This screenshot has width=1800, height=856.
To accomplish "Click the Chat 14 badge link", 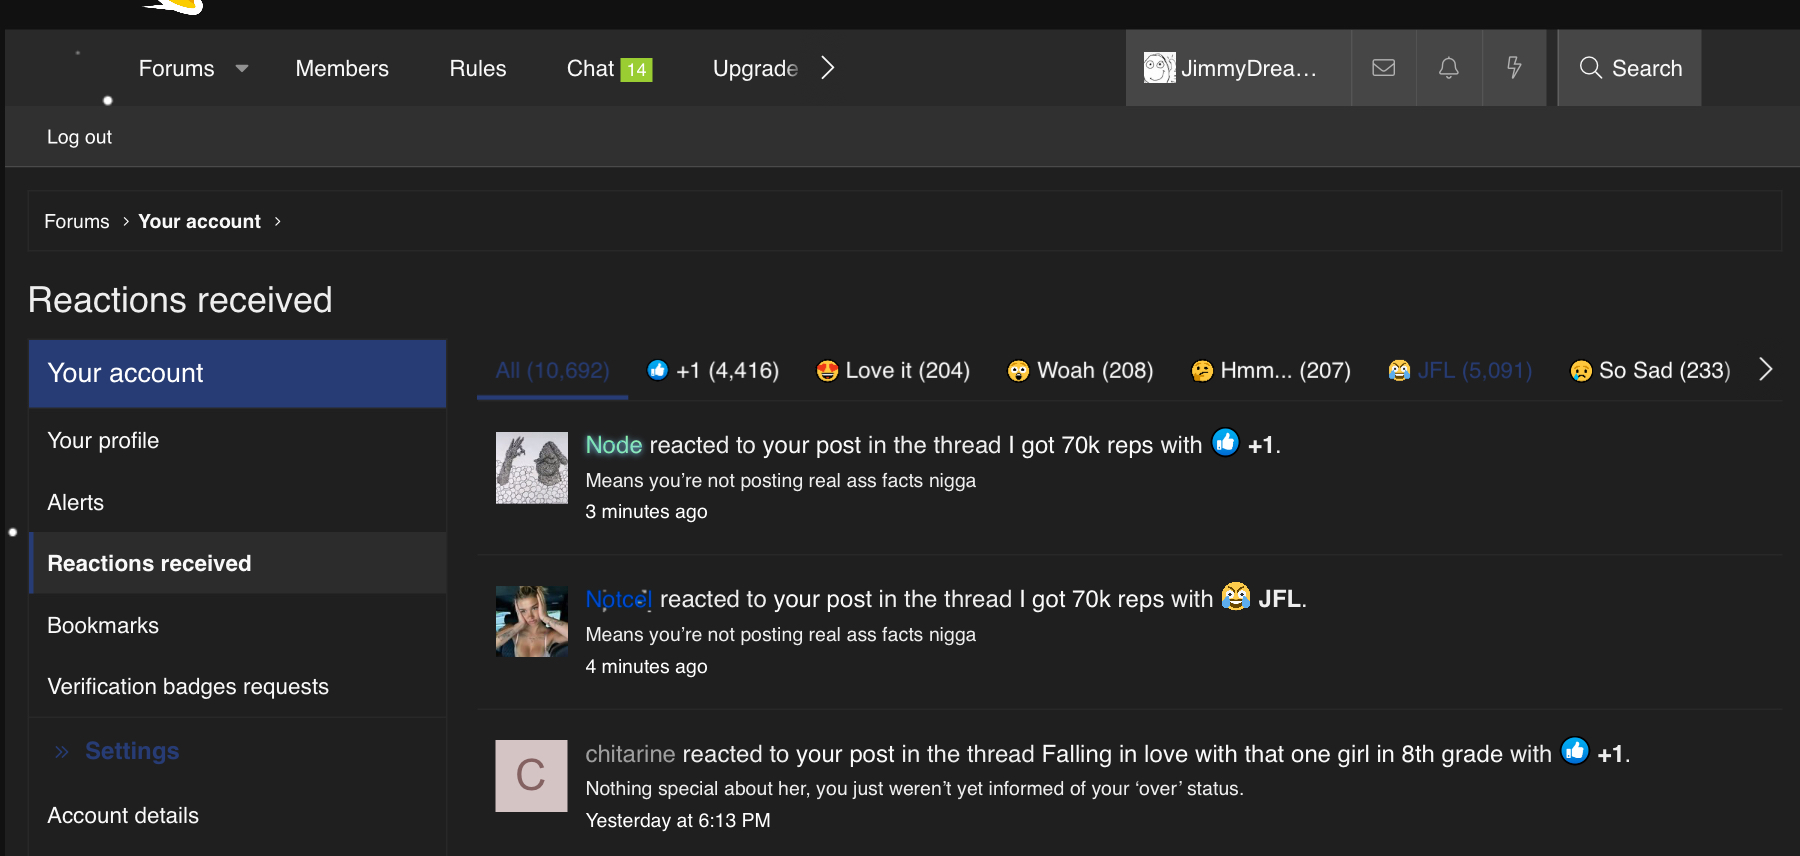I will [608, 69].
